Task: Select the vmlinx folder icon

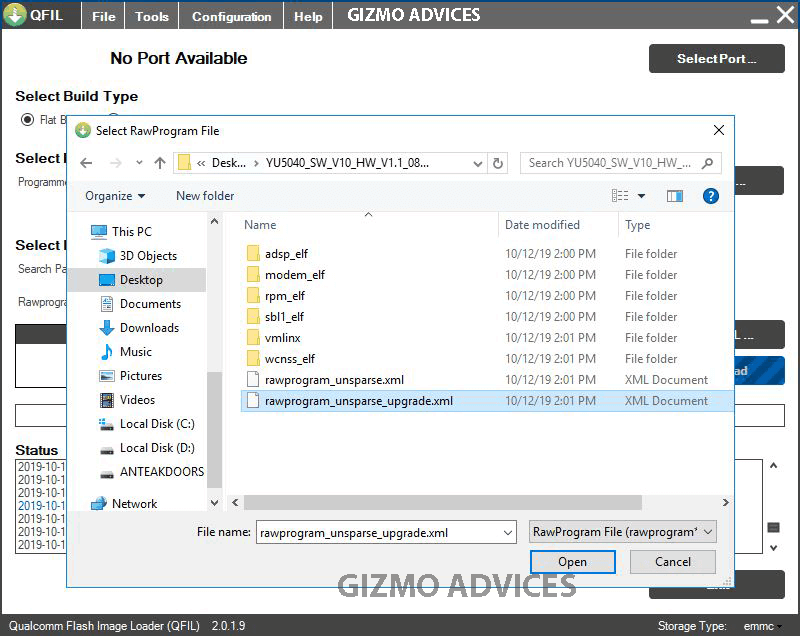Action: [253, 337]
